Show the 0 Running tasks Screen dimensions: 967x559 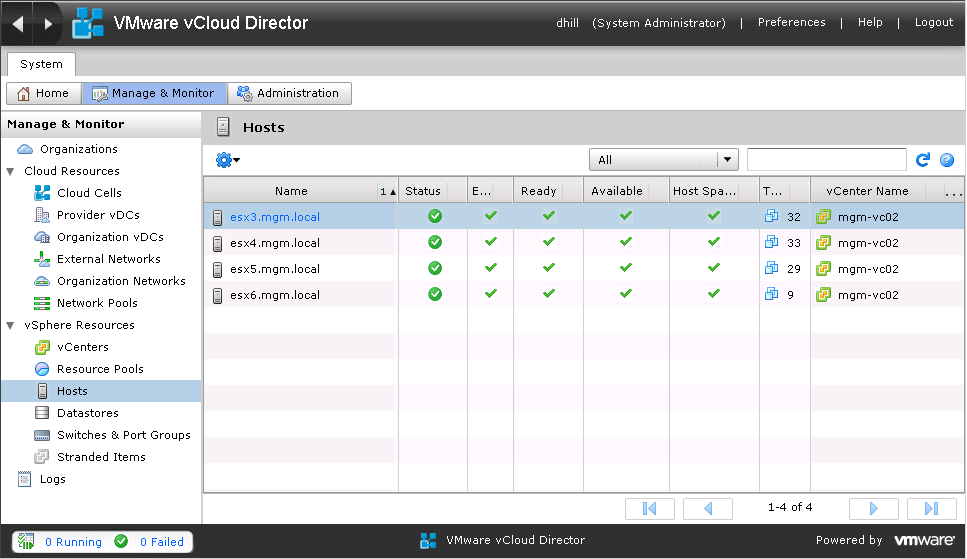[73, 542]
